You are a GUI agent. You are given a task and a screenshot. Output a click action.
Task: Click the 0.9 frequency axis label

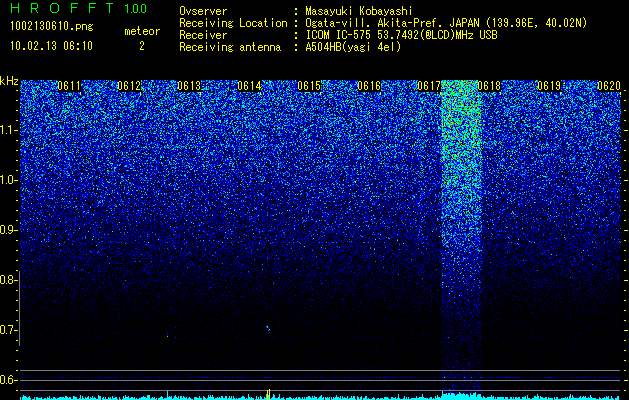pos(8,230)
